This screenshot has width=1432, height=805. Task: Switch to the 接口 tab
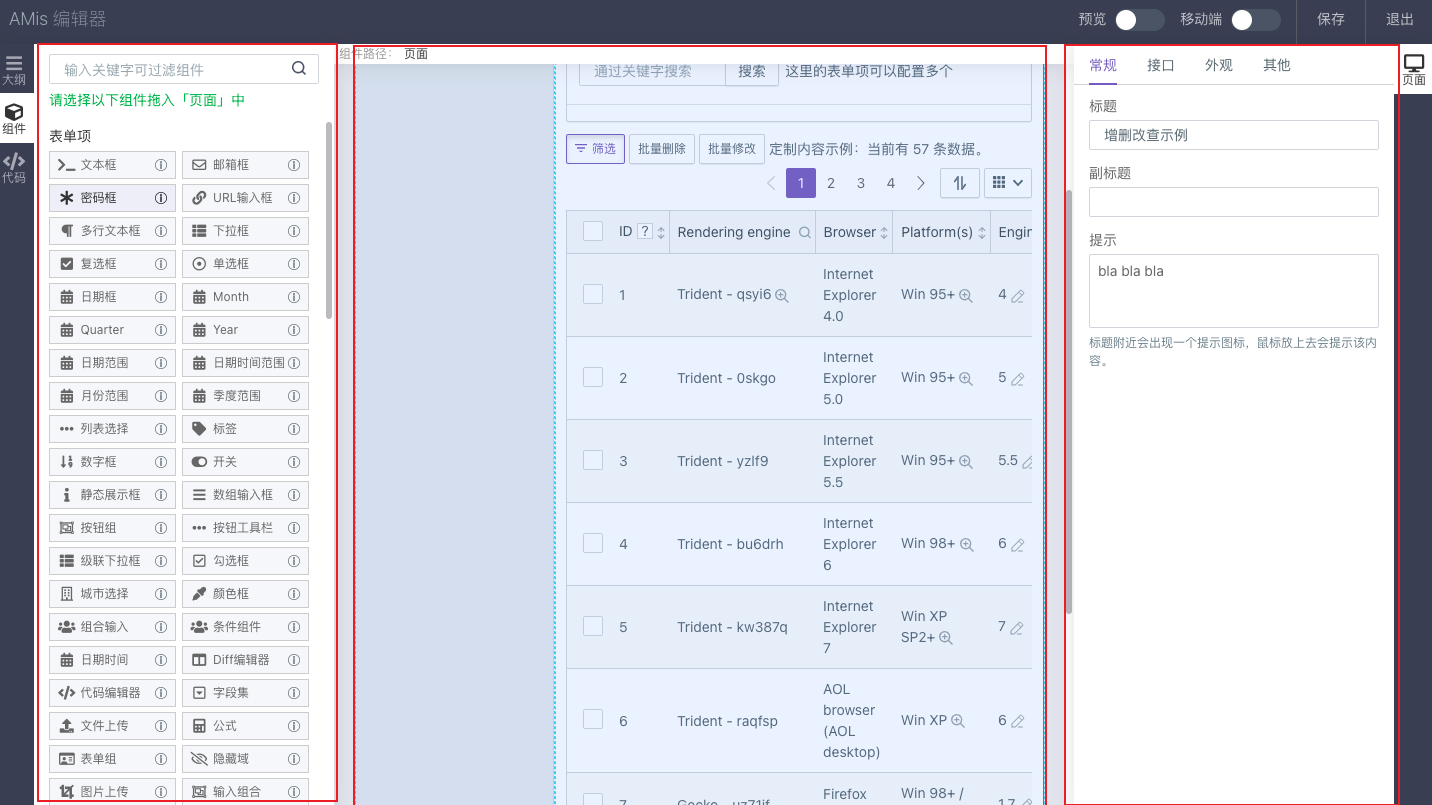[1160, 65]
